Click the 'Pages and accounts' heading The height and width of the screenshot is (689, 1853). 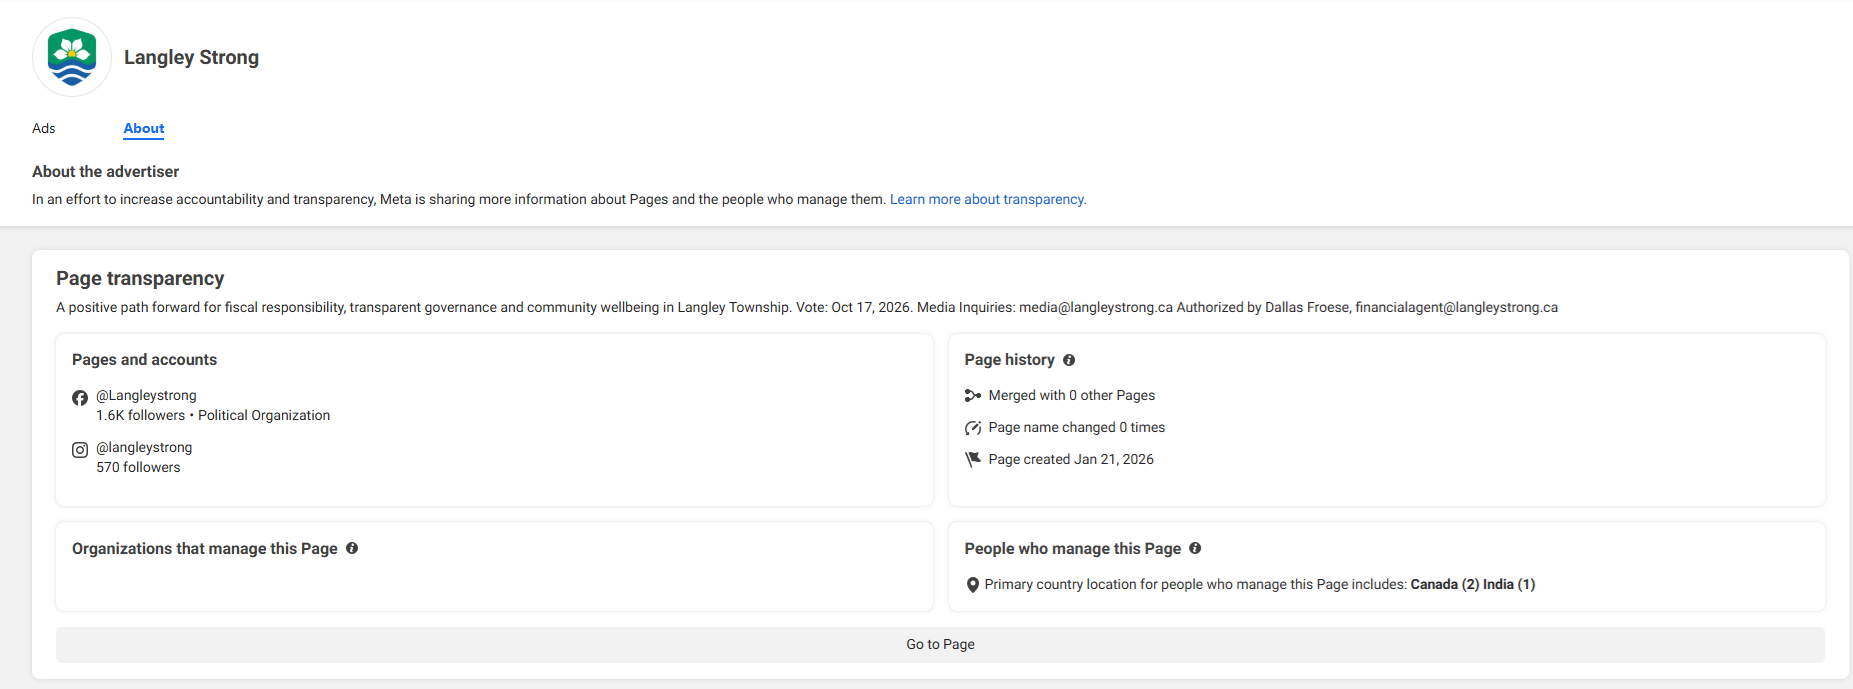[x=144, y=359]
